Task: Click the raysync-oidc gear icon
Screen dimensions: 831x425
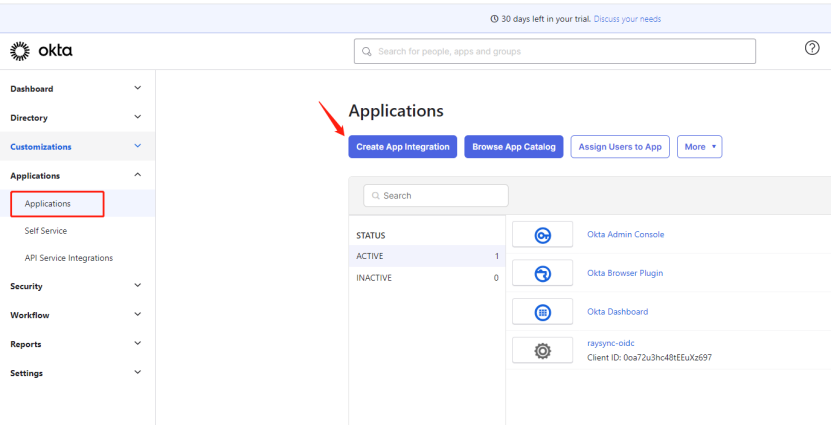Action: [x=542, y=350]
